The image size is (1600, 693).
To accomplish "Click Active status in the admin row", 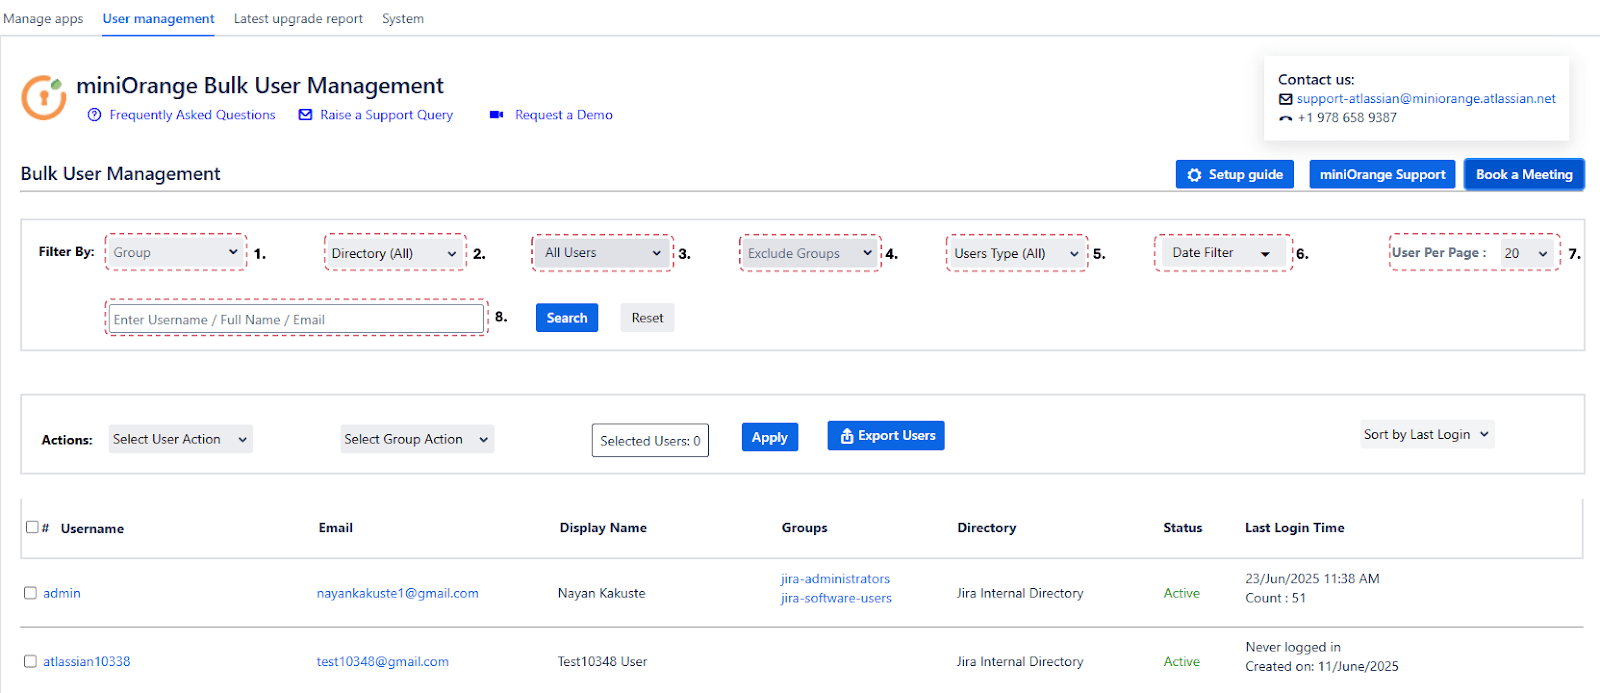I will point(1182,593).
